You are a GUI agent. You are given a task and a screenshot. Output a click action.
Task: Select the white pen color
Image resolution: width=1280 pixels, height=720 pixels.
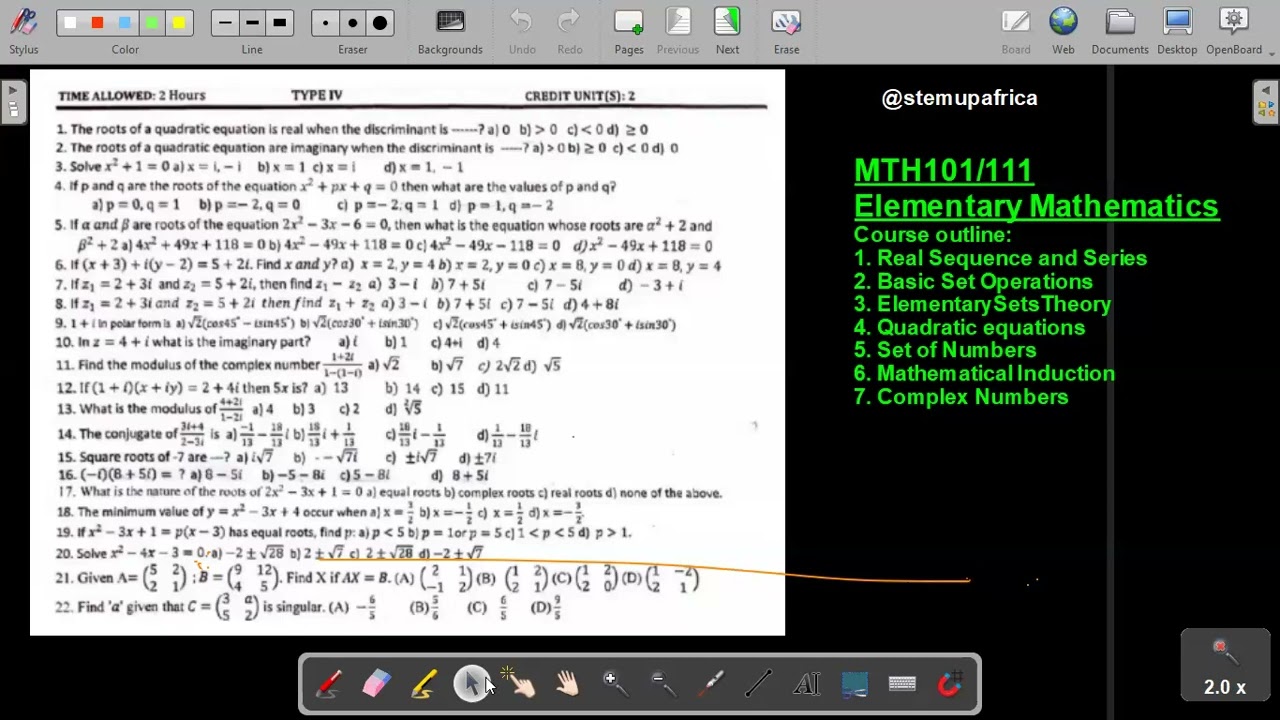[70, 23]
